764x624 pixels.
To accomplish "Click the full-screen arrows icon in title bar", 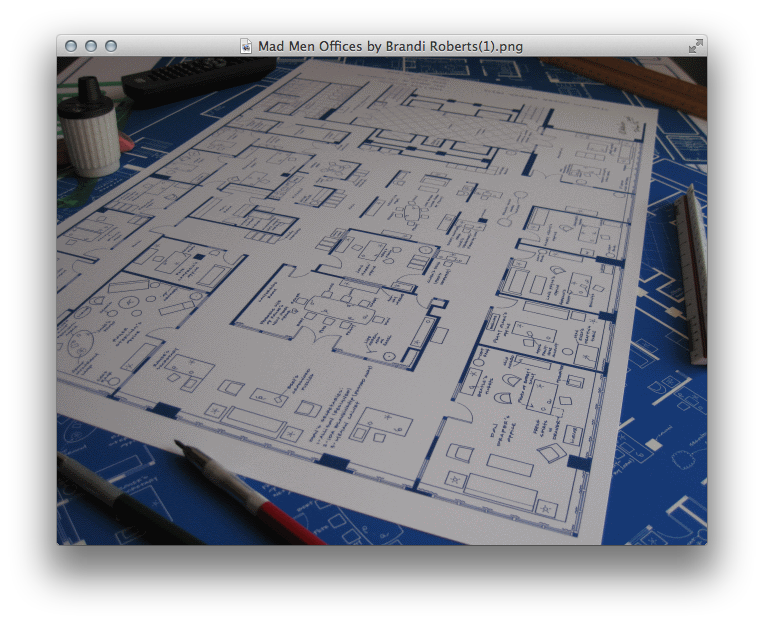I will pyautogui.click(x=695, y=46).
